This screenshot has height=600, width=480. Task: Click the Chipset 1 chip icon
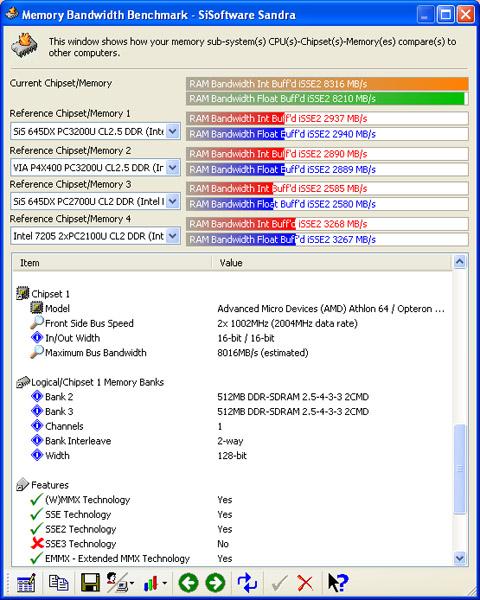(x=23, y=293)
